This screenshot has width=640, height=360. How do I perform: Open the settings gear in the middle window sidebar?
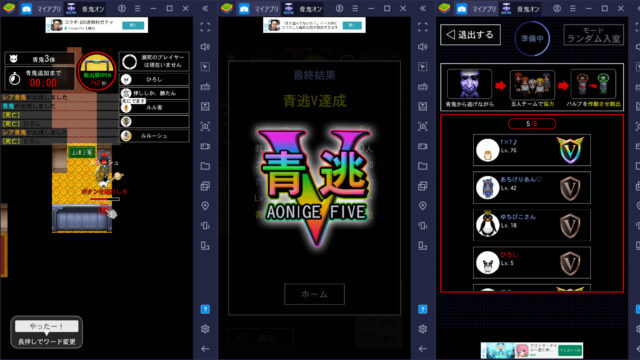(x=423, y=329)
